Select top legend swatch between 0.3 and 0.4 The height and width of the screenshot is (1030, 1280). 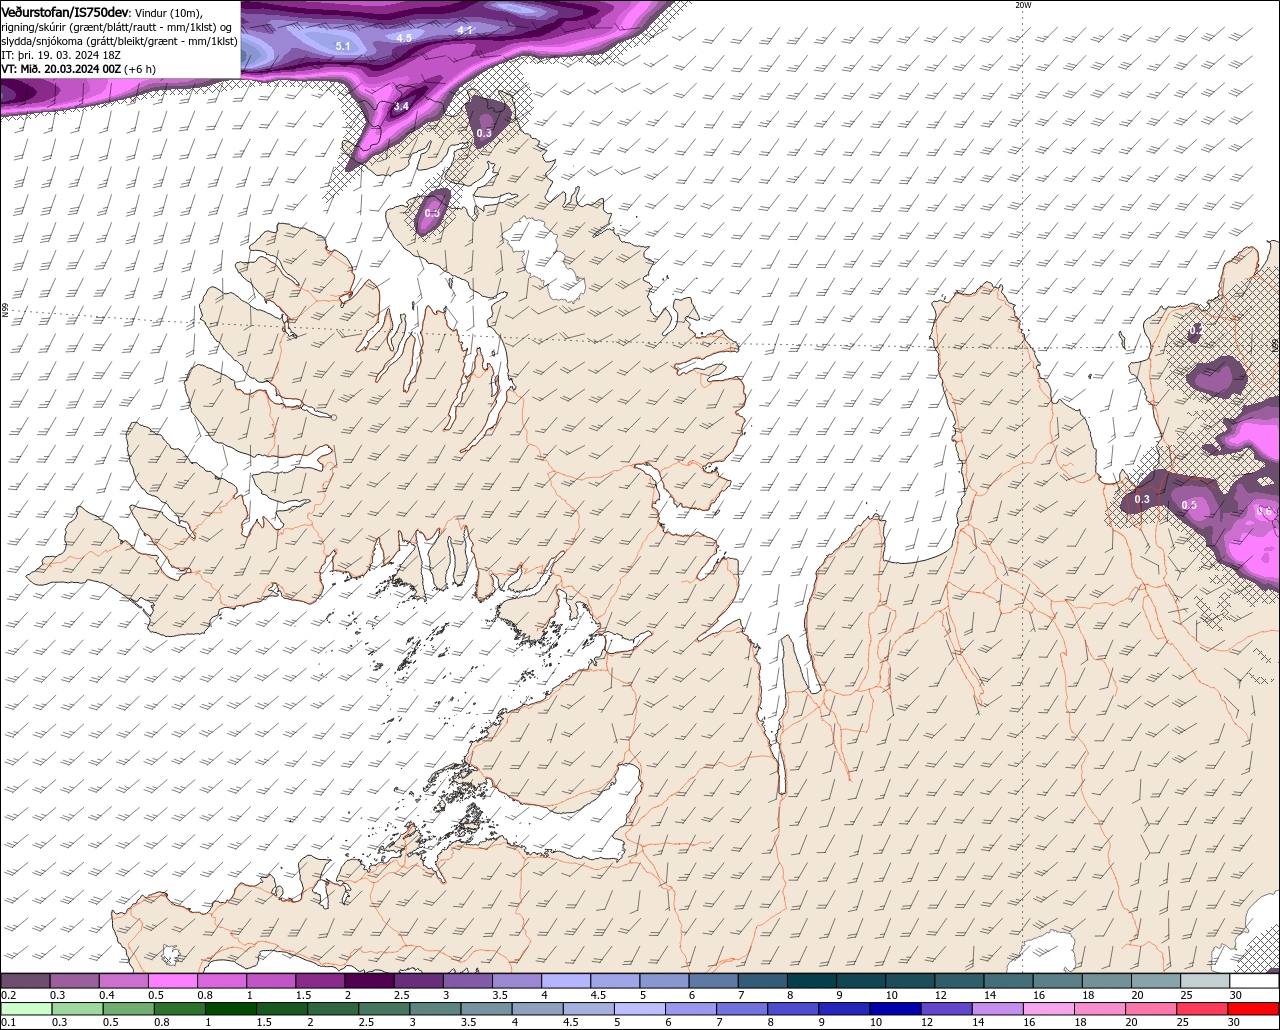click(75, 981)
